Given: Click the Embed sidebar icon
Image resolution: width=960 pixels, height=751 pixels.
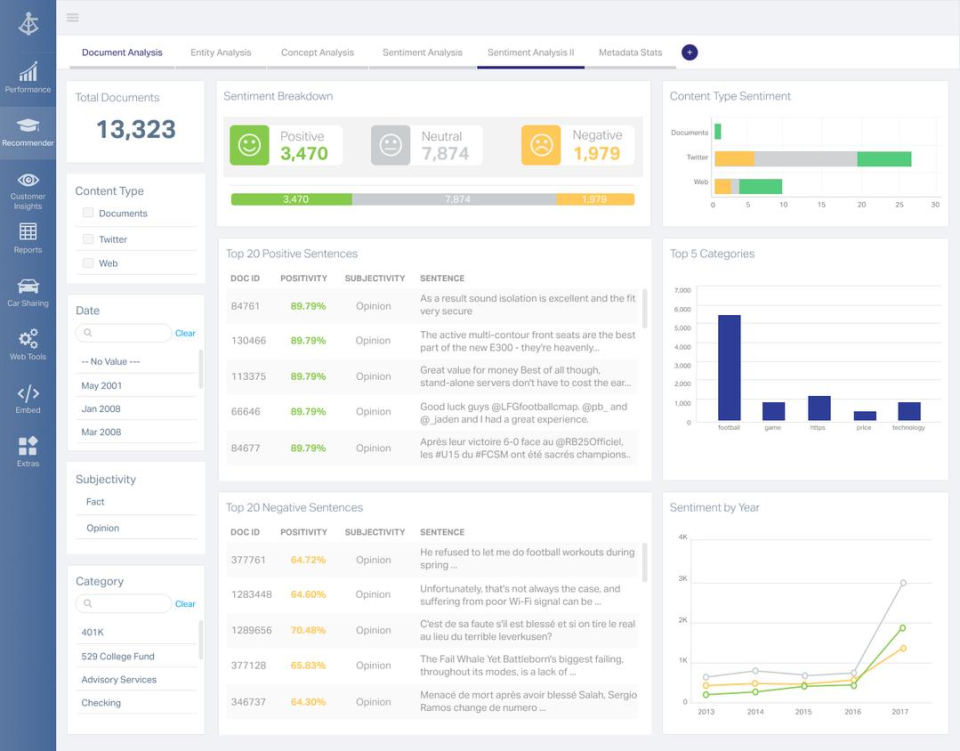Looking at the screenshot, I should pos(28,398).
